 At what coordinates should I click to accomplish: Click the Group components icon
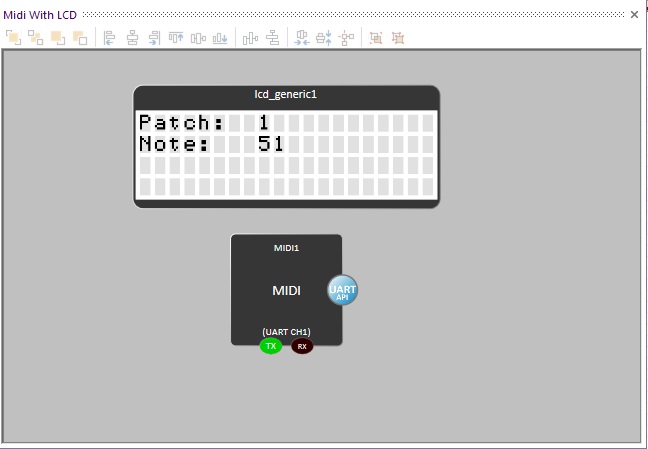pos(376,38)
